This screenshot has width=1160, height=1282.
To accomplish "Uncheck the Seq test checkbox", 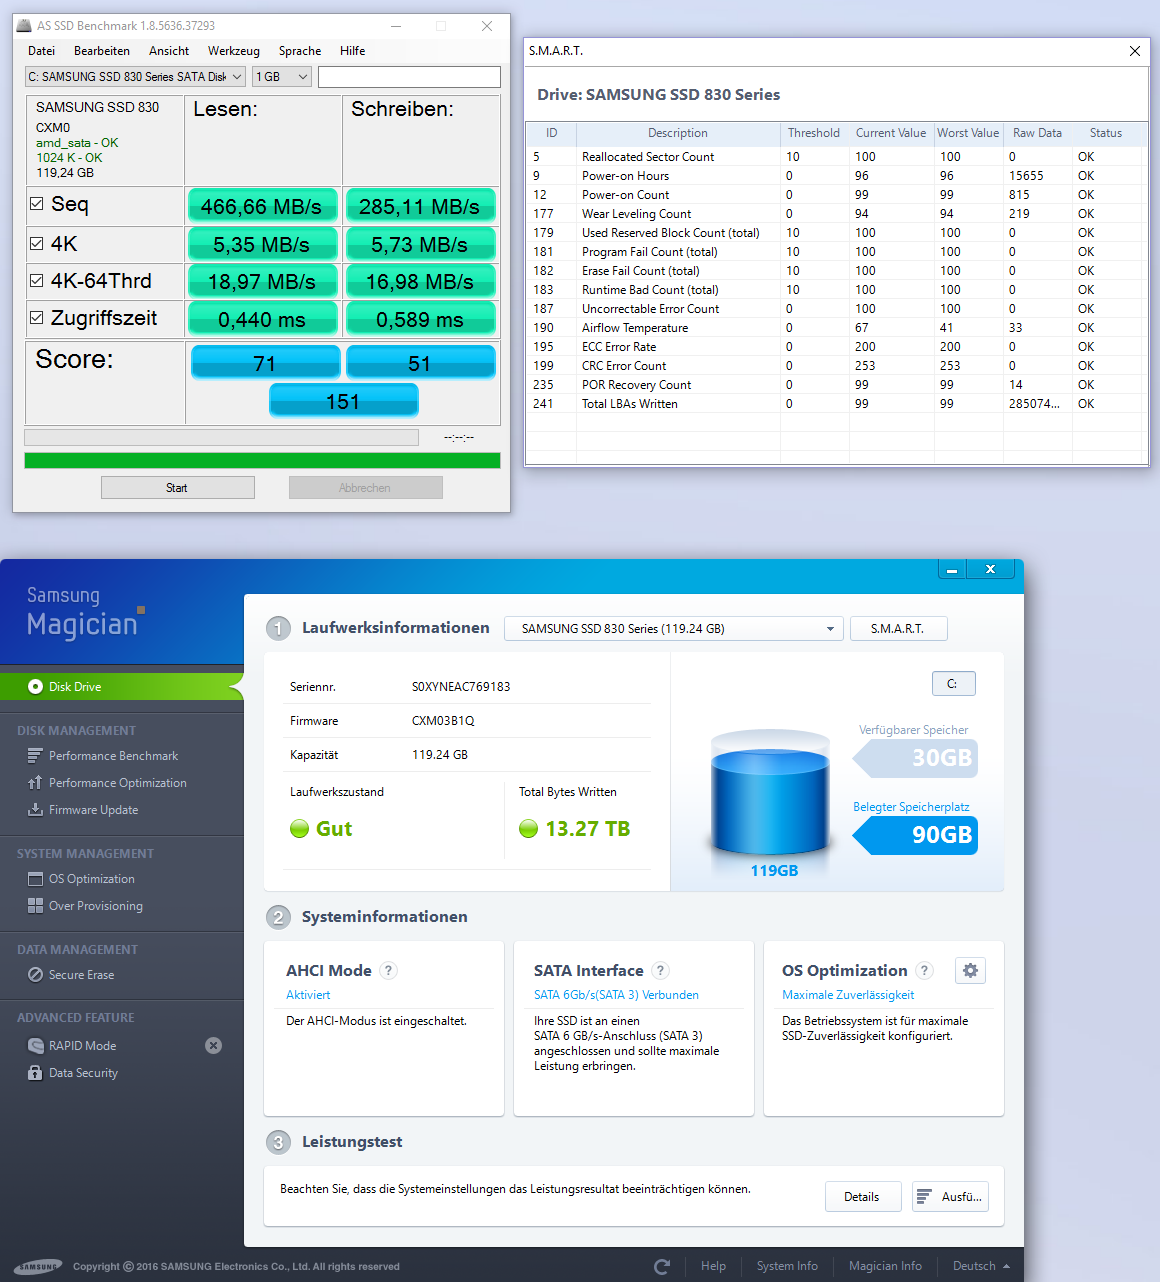I will 37,204.
